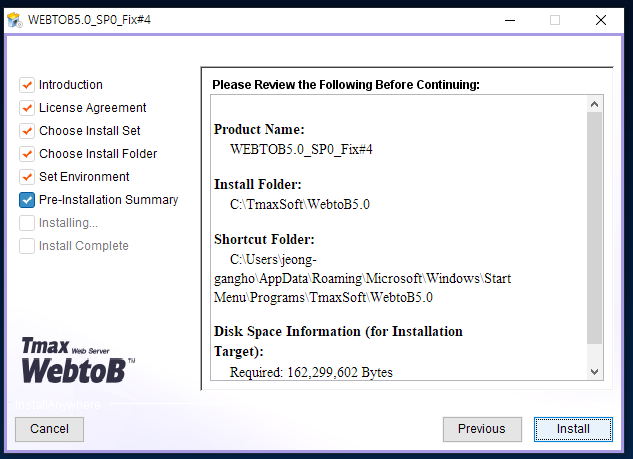Screen dimensions: 633x459
Task: Click the Introduction step checkmark icon
Action: coord(27,85)
